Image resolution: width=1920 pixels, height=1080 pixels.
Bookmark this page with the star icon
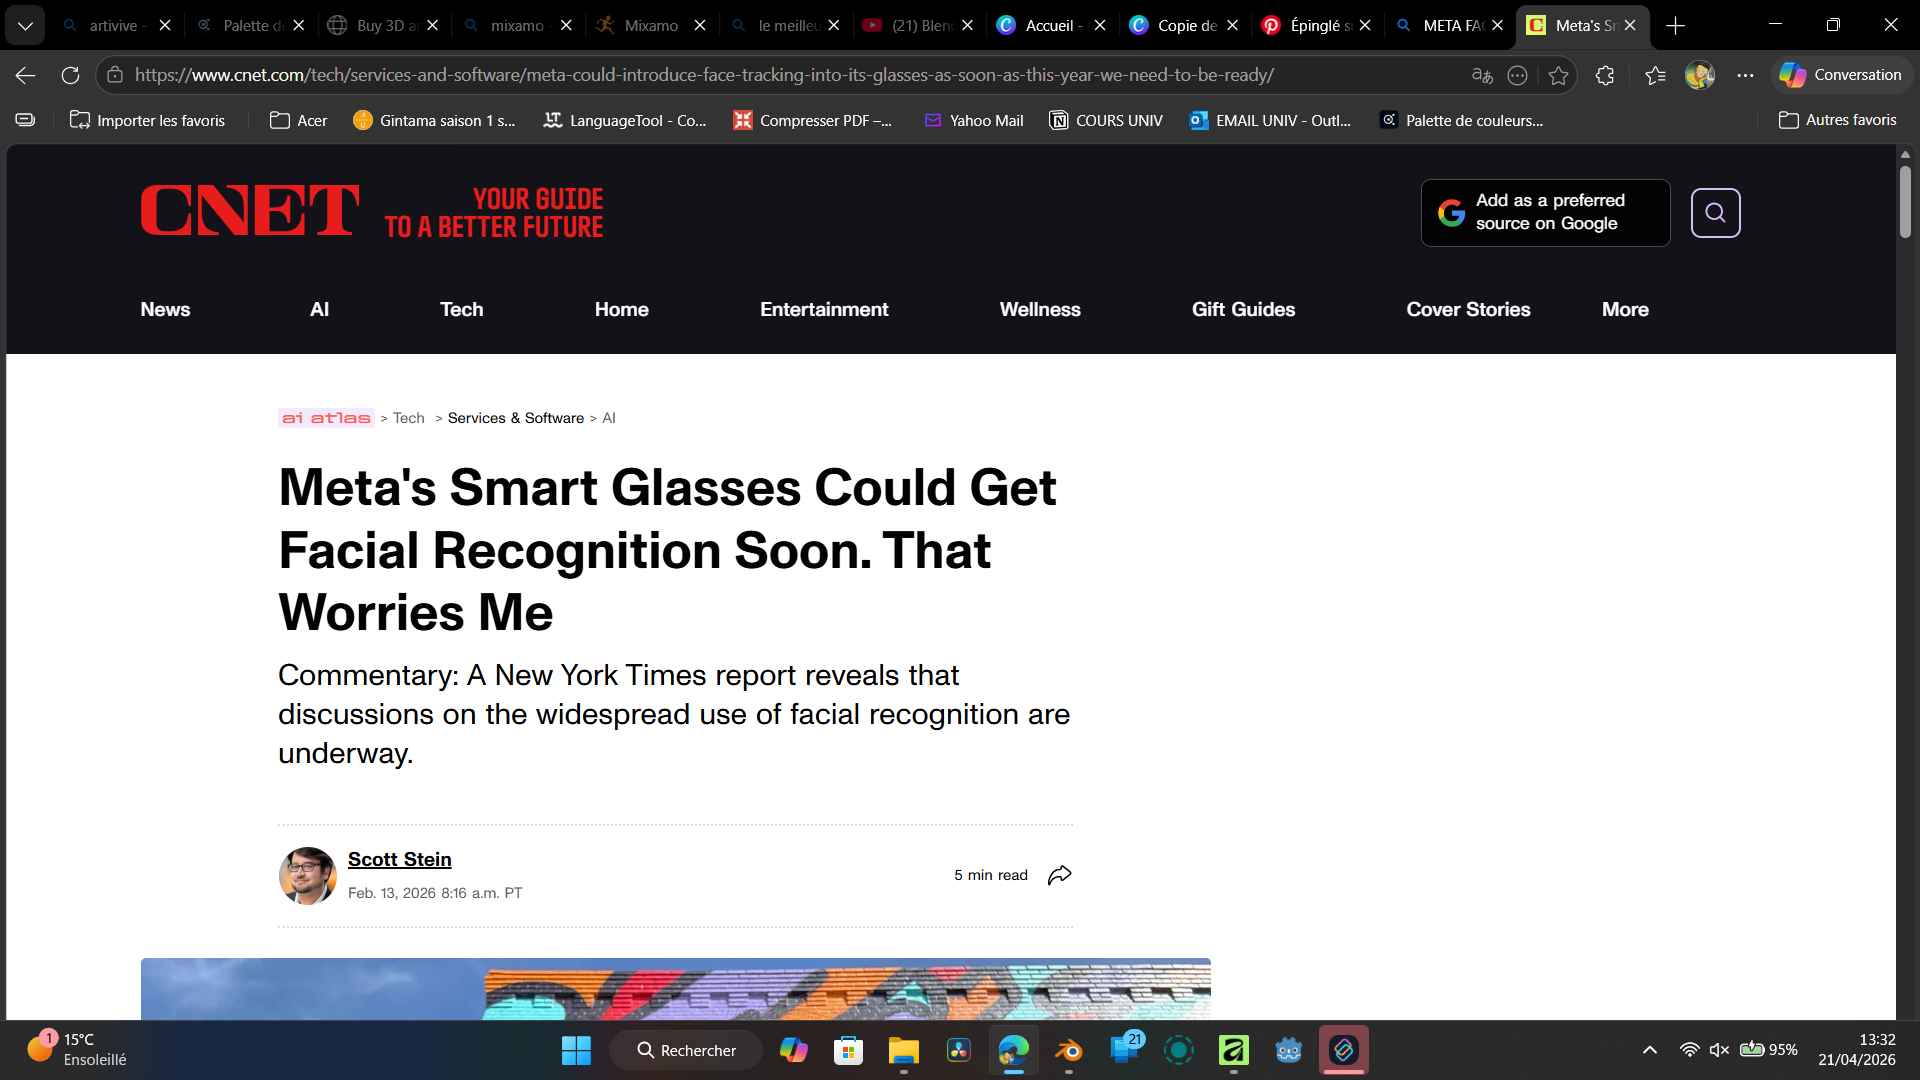pos(1558,75)
